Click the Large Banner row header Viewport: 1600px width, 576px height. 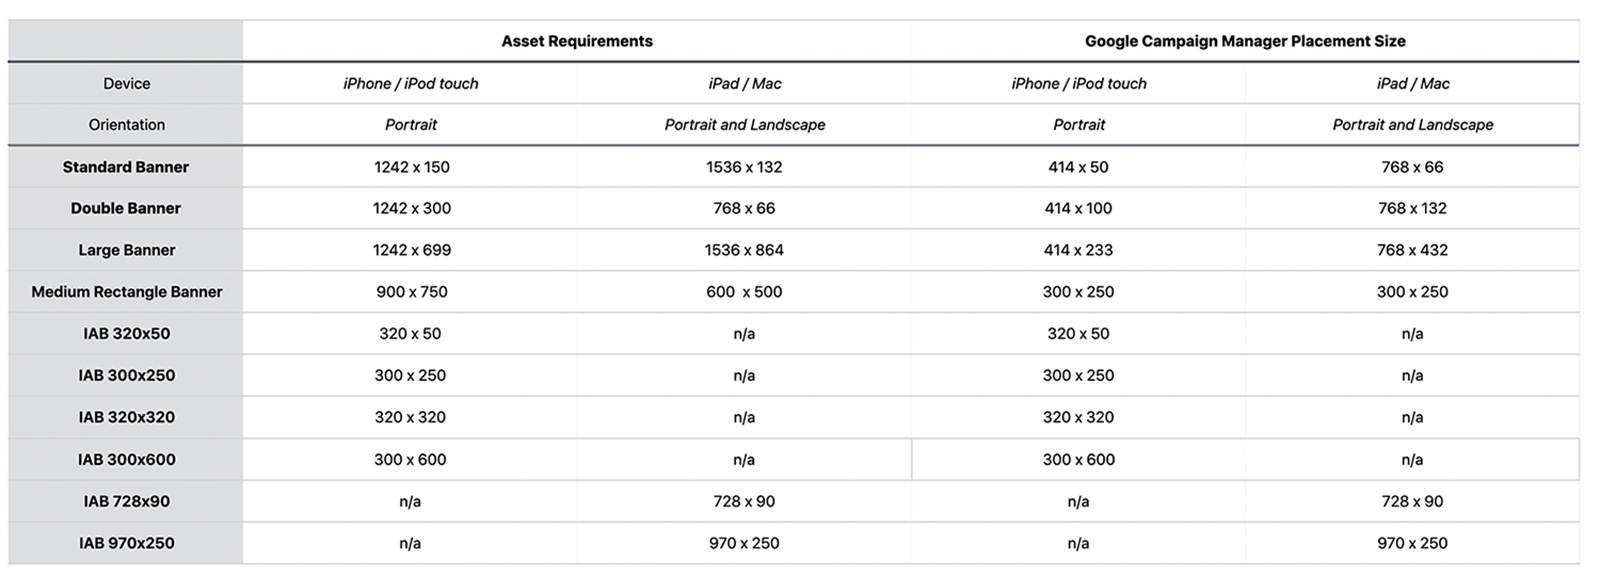tap(126, 250)
